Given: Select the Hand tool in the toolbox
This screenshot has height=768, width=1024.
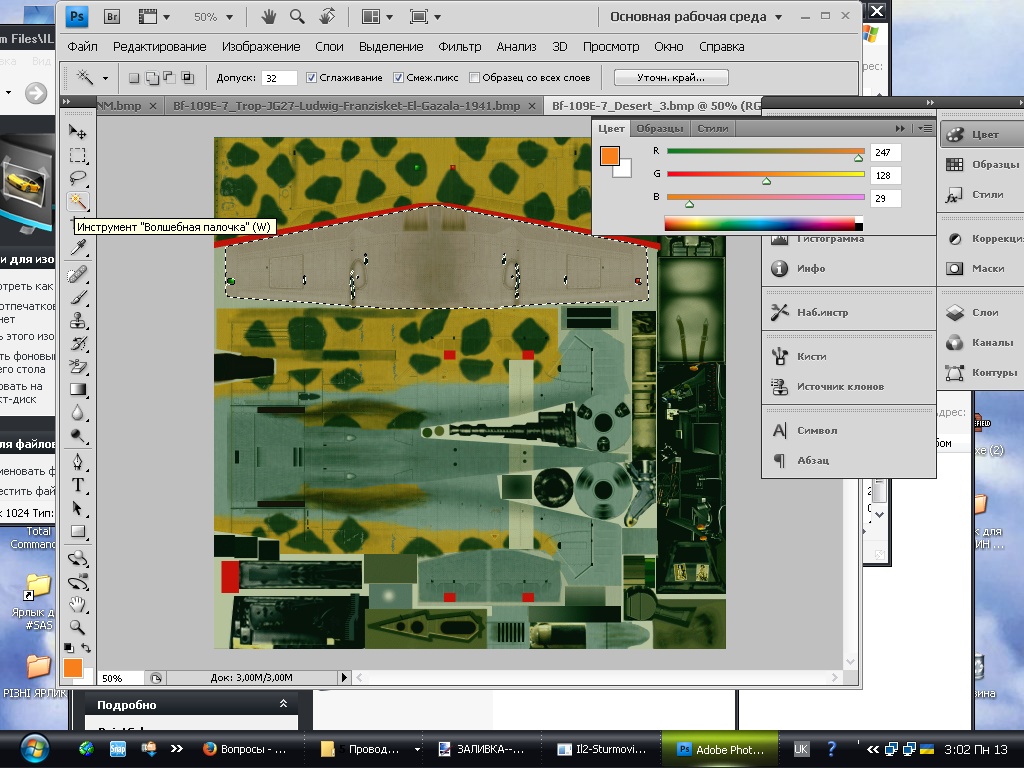Looking at the screenshot, I should click(x=77, y=604).
